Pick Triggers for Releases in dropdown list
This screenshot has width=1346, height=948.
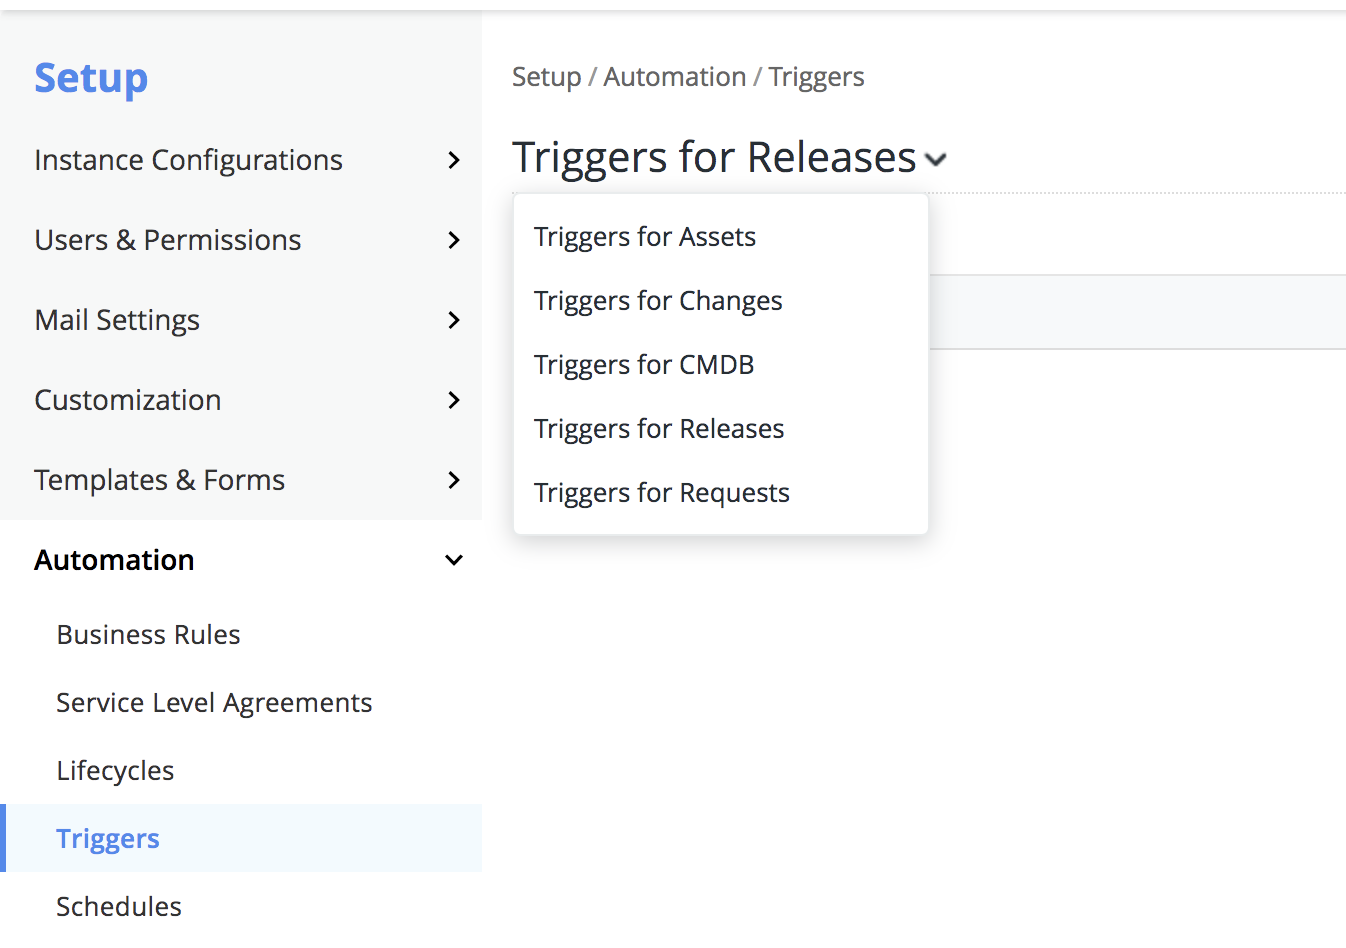pyautogui.click(x=658, y=429)
